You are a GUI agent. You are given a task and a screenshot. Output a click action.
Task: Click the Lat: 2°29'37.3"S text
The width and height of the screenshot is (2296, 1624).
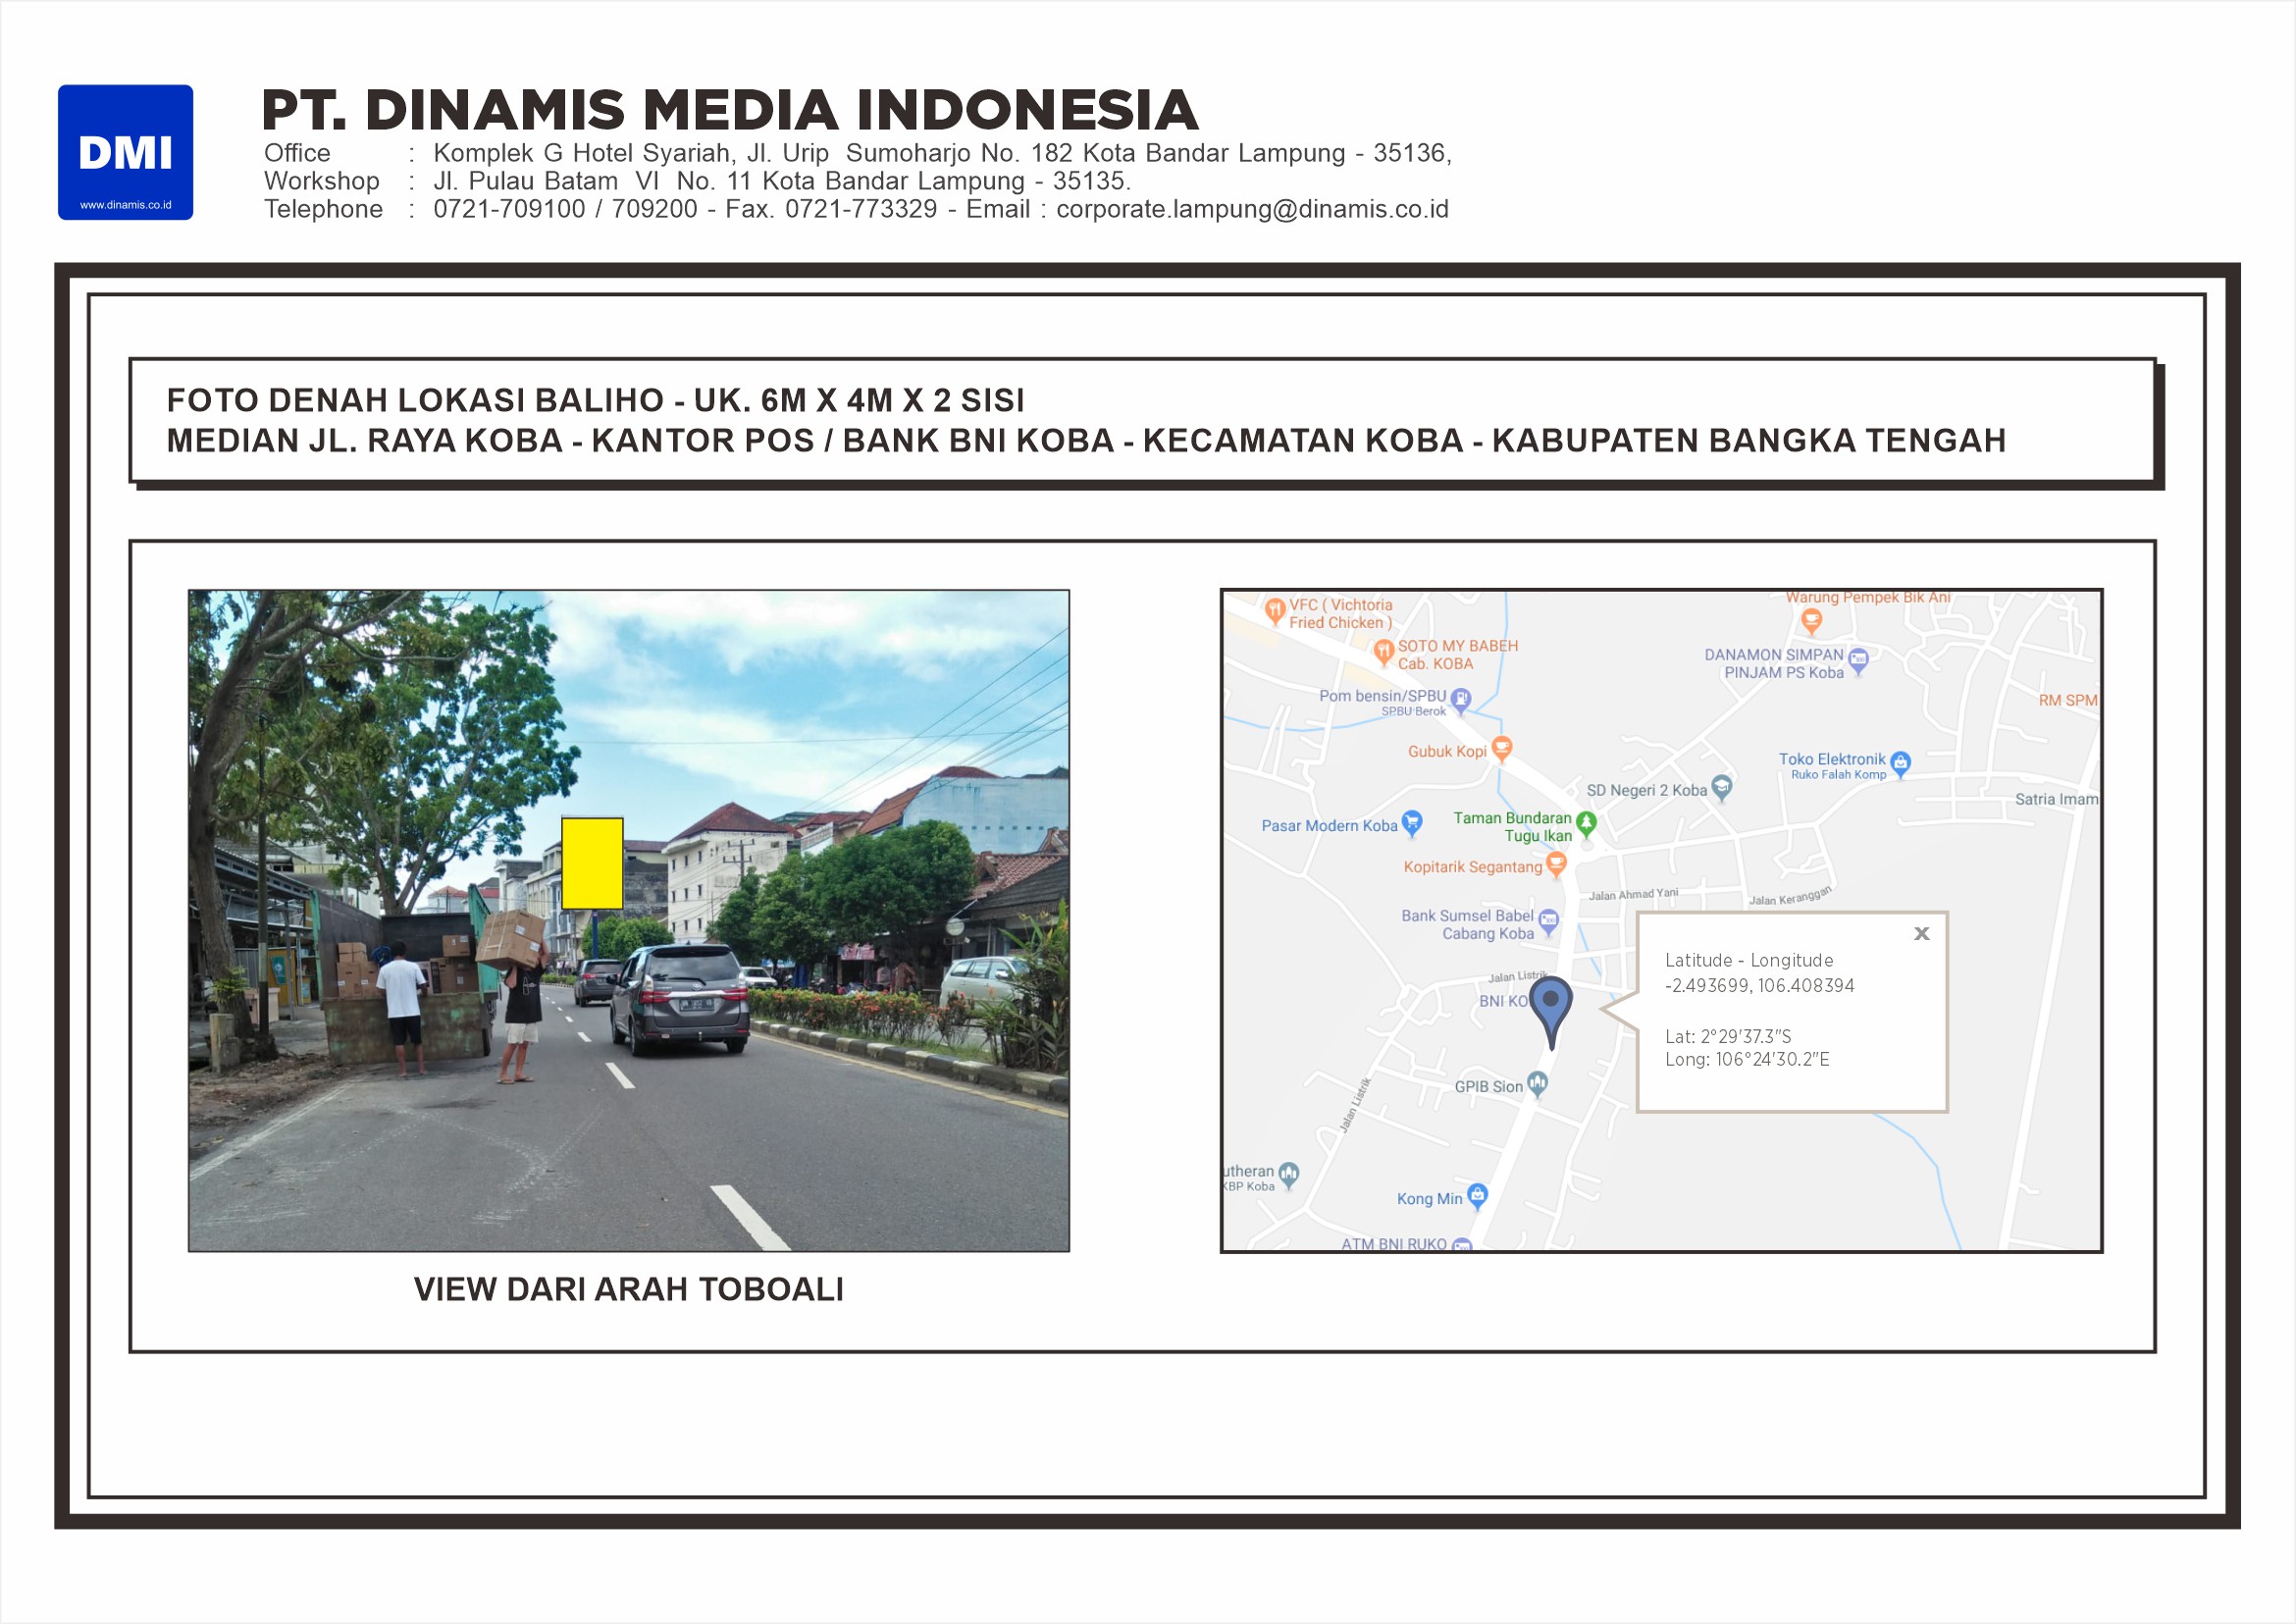pyautogui.click(x=1728, y=1037)
